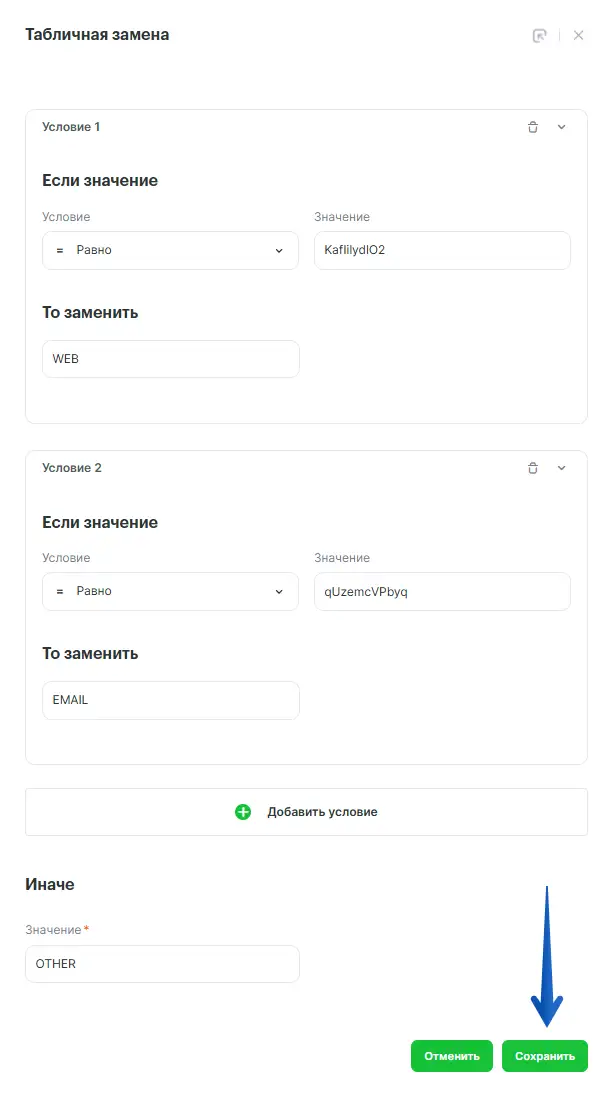Click the EMAIL replacement field

pos(170,700)
